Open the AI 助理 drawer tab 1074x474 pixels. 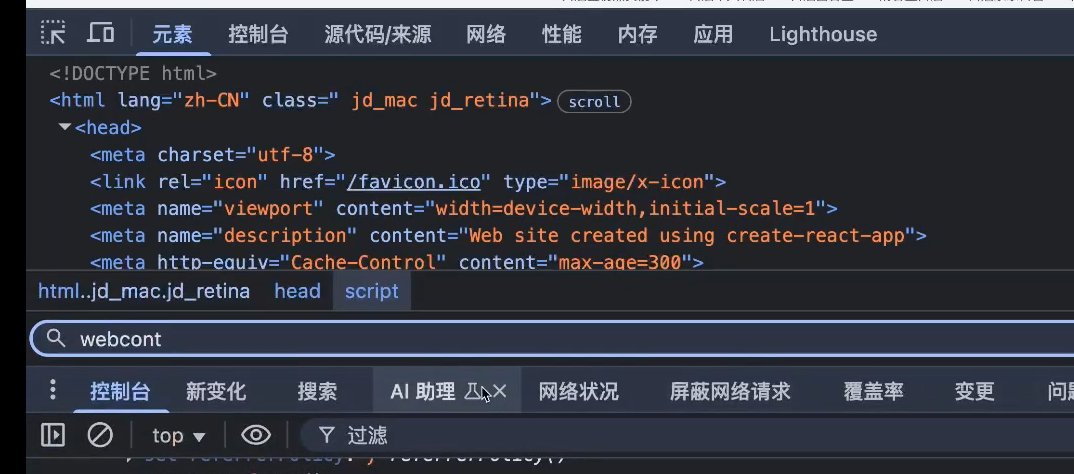point(423,392)
